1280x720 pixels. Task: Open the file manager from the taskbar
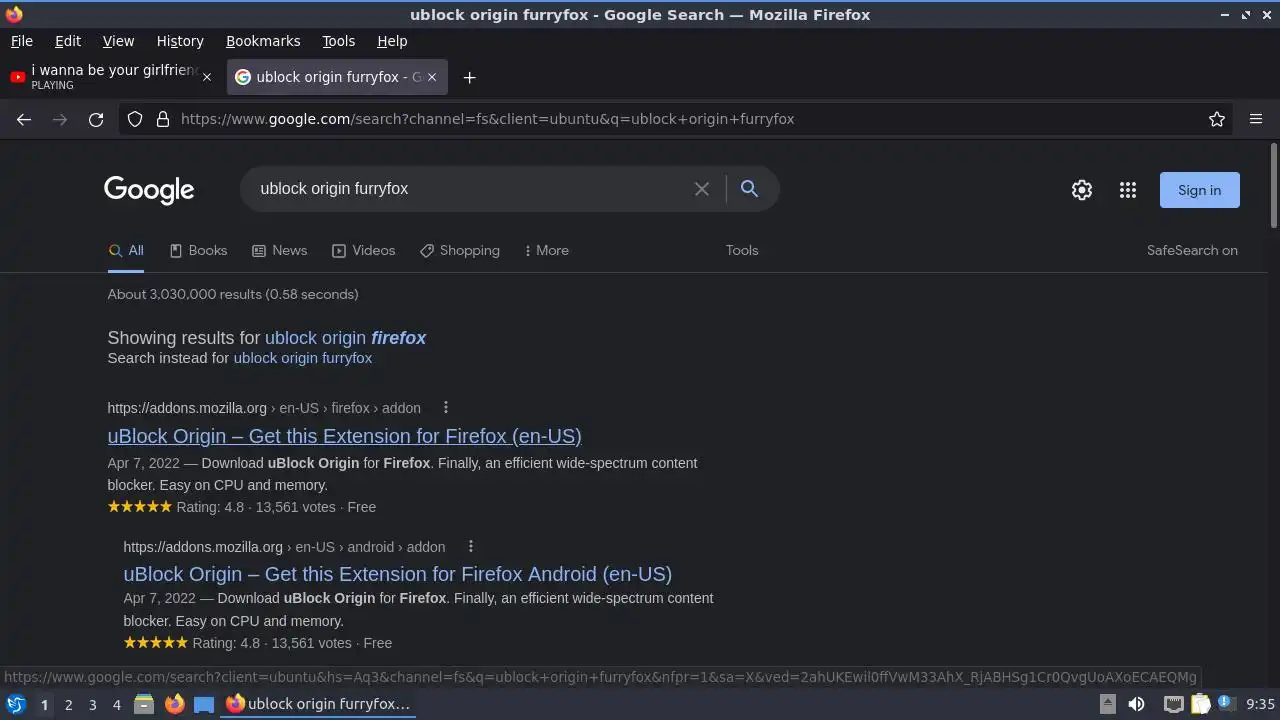[144, 704]
